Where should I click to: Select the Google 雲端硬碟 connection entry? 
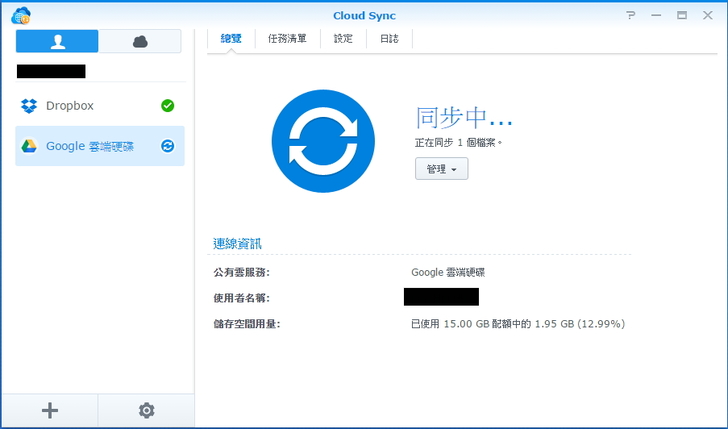[x=98, y=146]
